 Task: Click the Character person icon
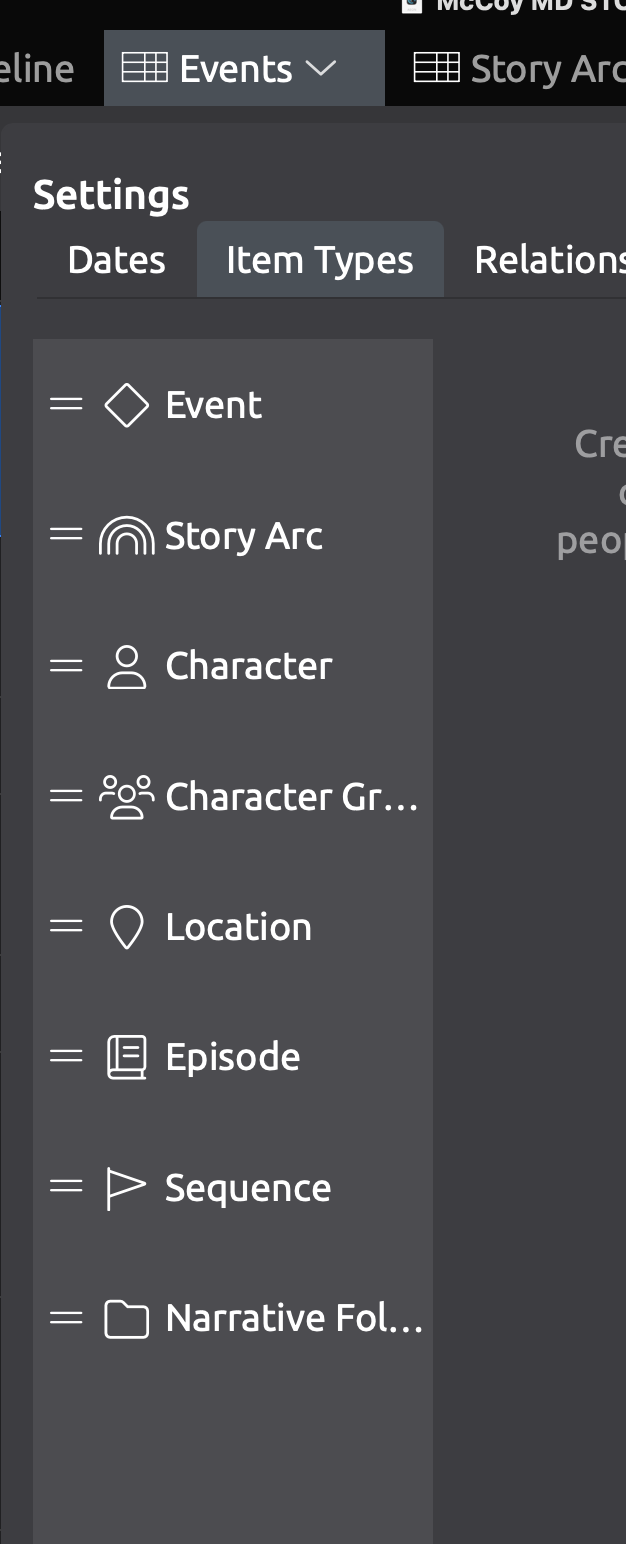[126, 667]
